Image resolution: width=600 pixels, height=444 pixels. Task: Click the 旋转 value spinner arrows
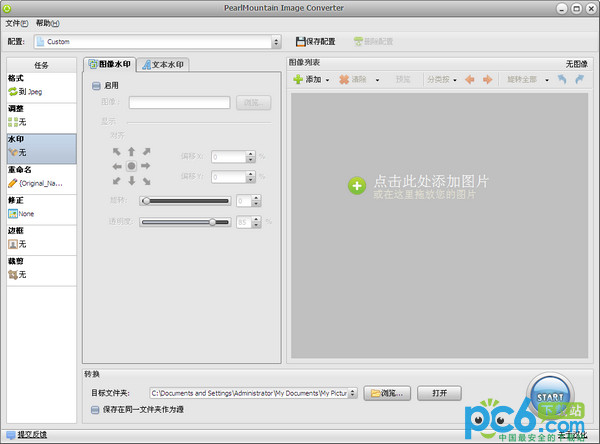click(256, 201)
